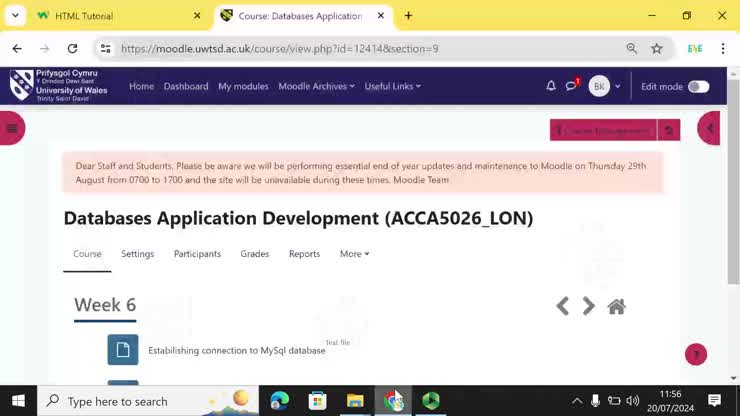The width and height of the screenshot is (740, 416).
Task: Open the More course menu
Action: [x=354, y=254]
